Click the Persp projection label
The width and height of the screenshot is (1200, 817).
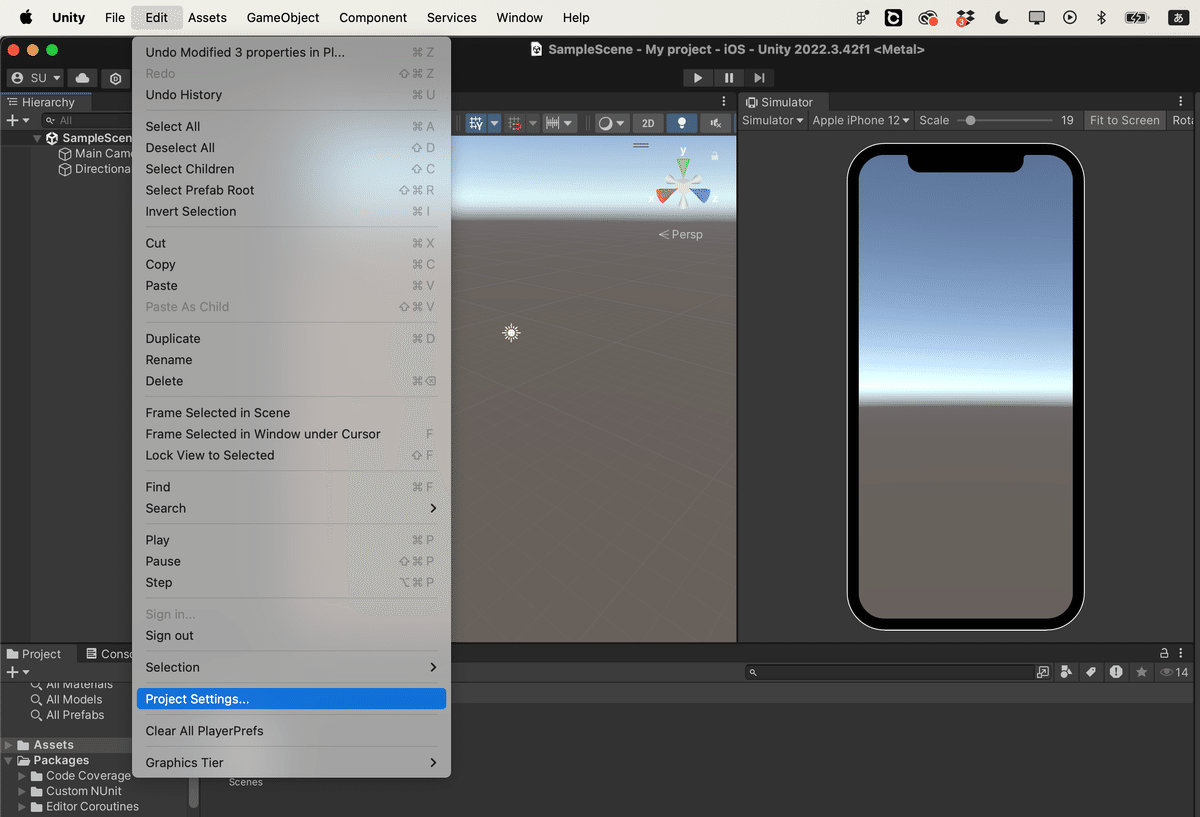pos(681,234)
